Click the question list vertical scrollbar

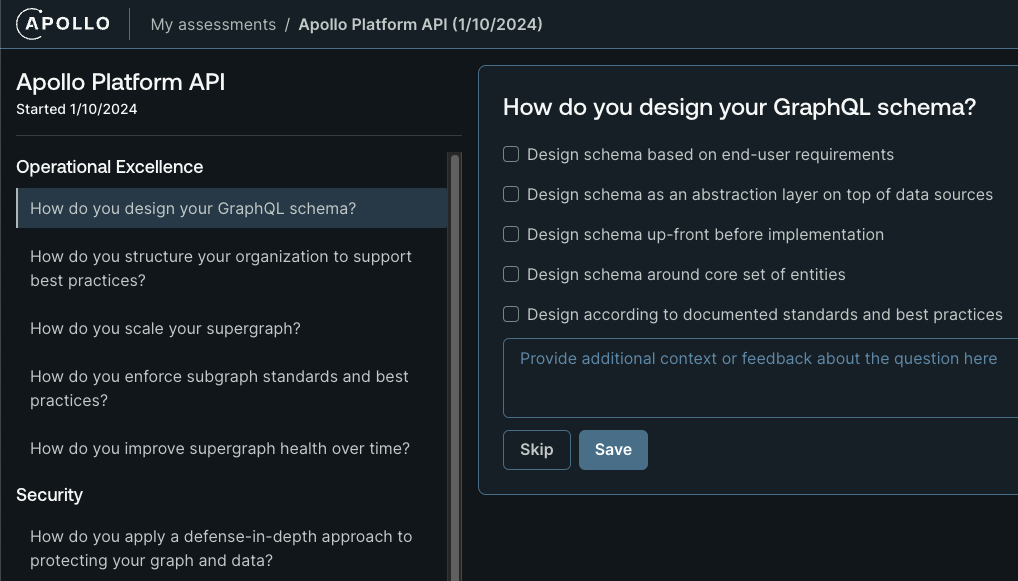coord(455,367)
